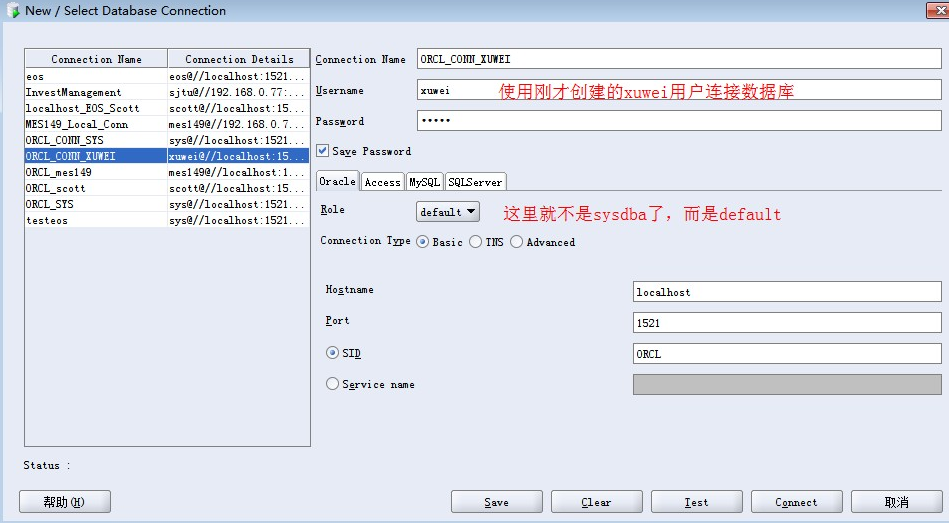
Task: Open the Role dropdown
Action: click(448, 212)
